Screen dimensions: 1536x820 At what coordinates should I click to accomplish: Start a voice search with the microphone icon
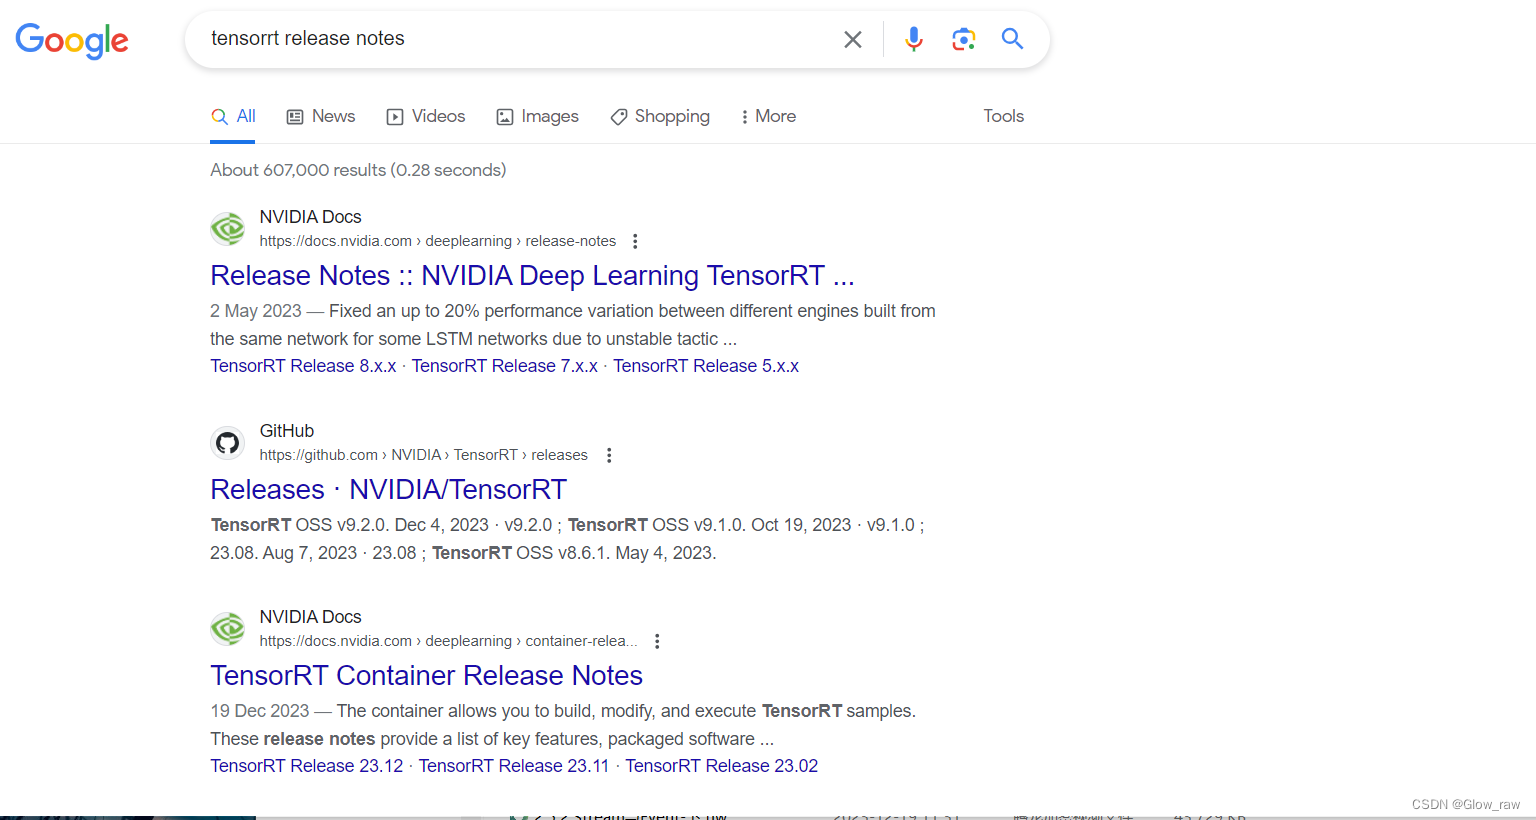click(x=913, y=38)
